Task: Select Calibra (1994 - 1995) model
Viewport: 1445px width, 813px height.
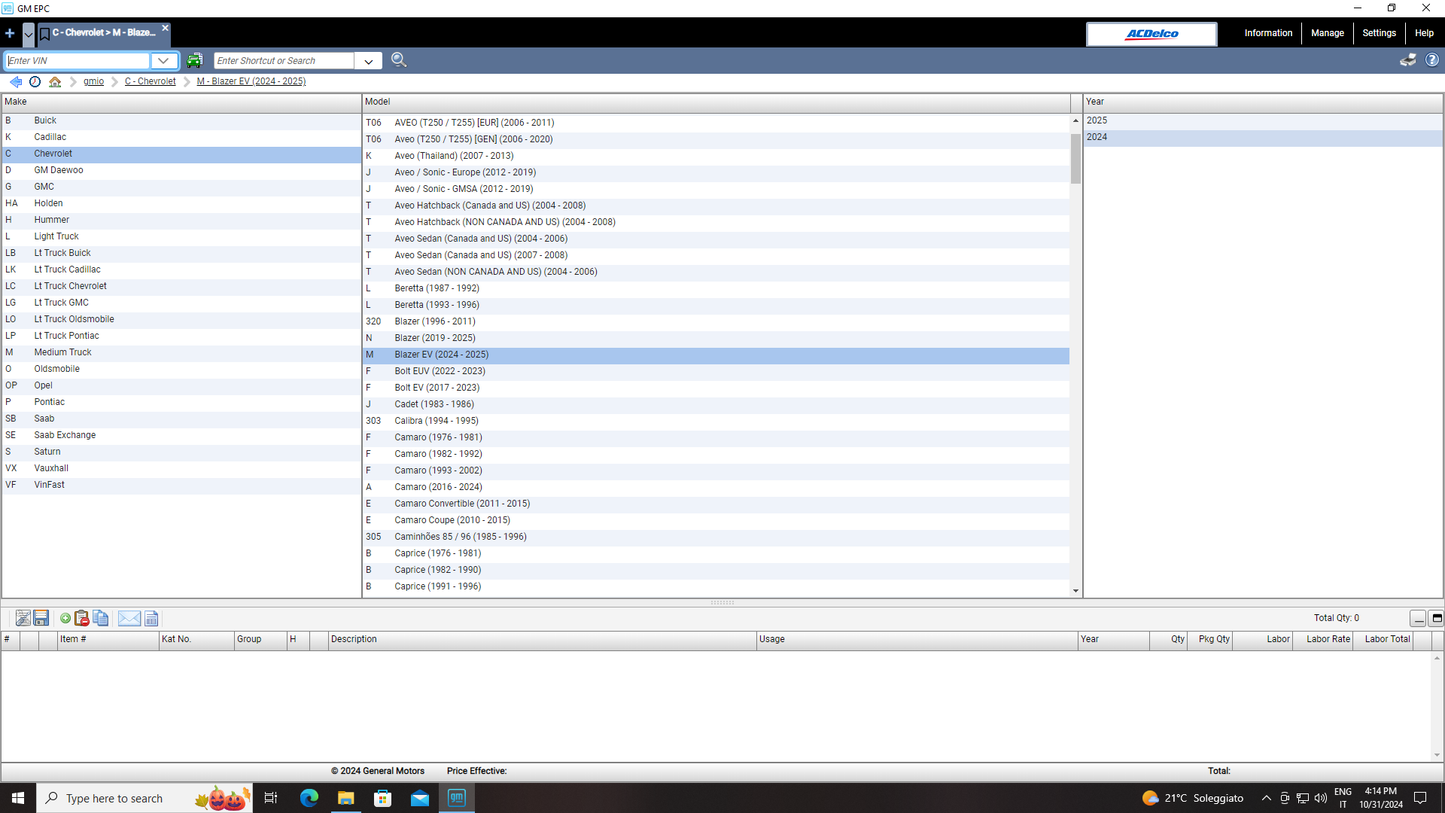Action: 716,421
